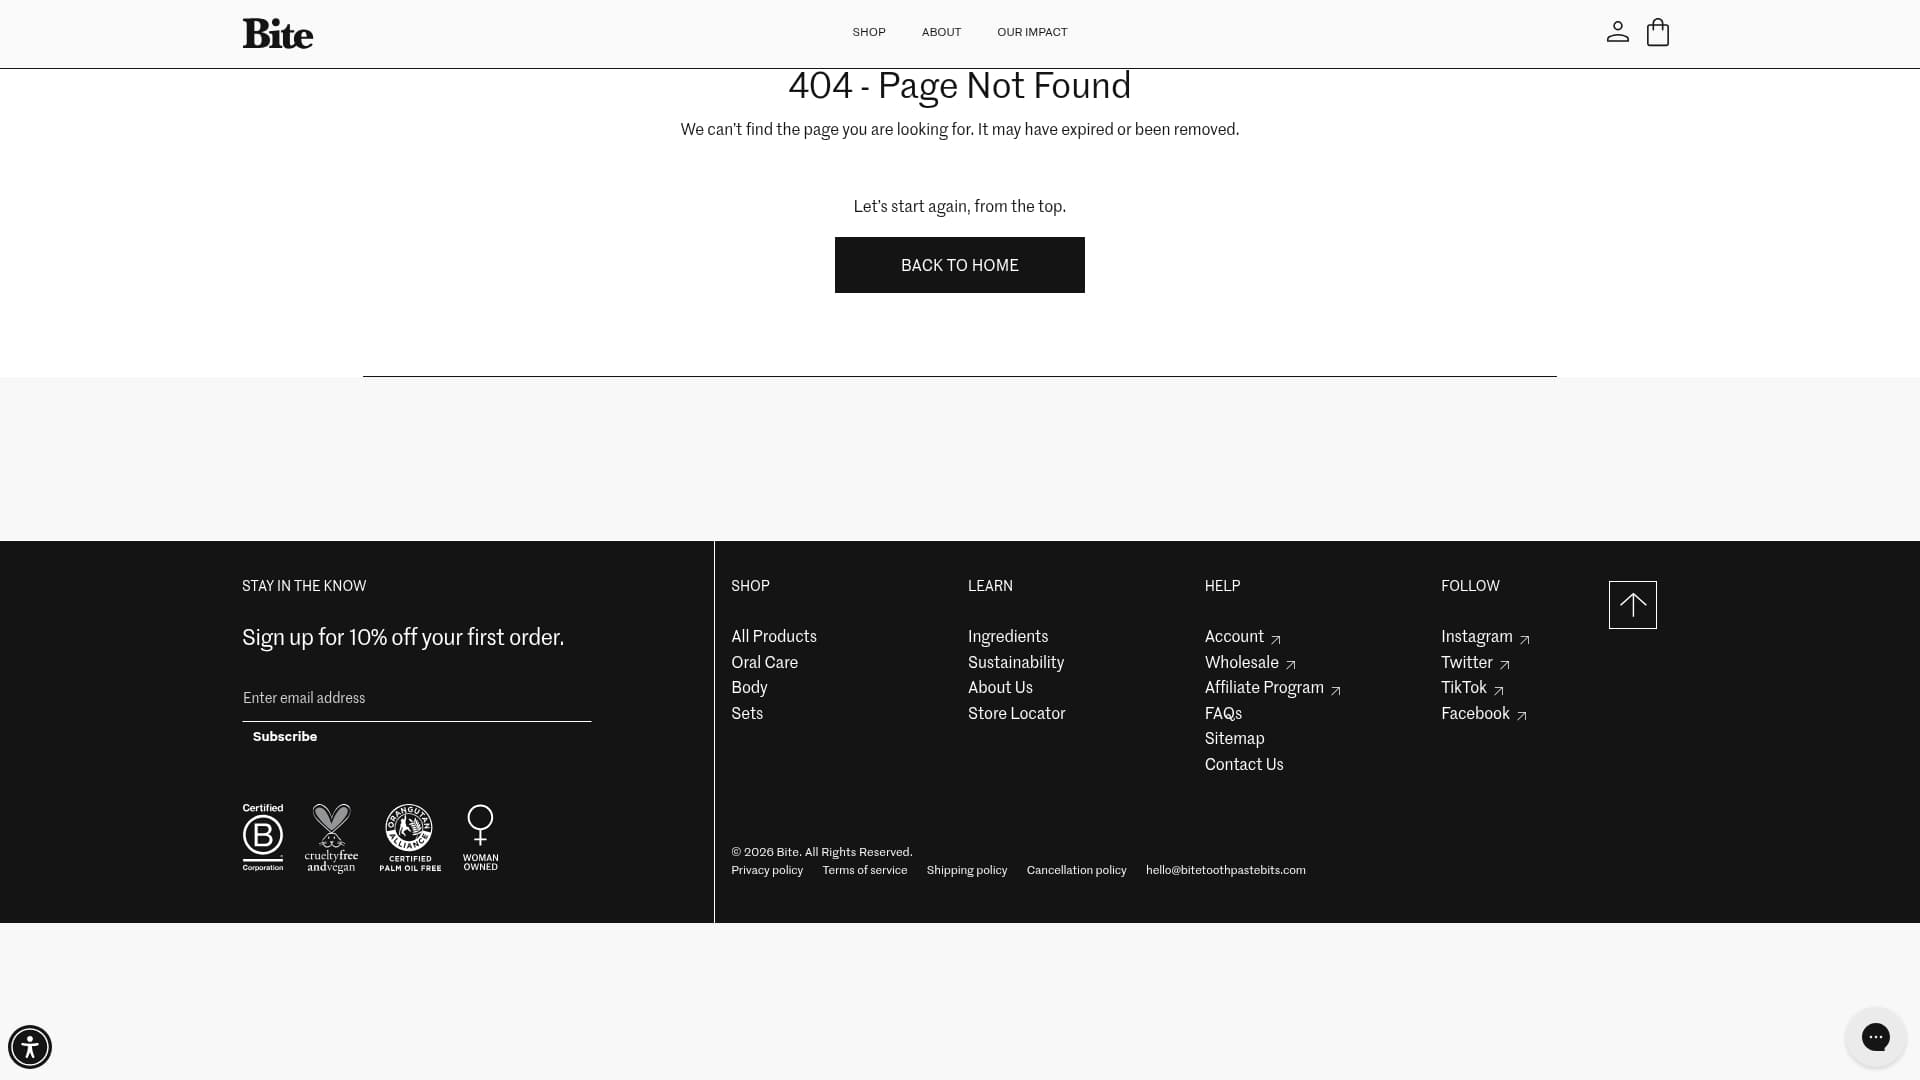Open the Privacy policy link
This screenshot has height=1080, width=1920.
pos(767,871)
